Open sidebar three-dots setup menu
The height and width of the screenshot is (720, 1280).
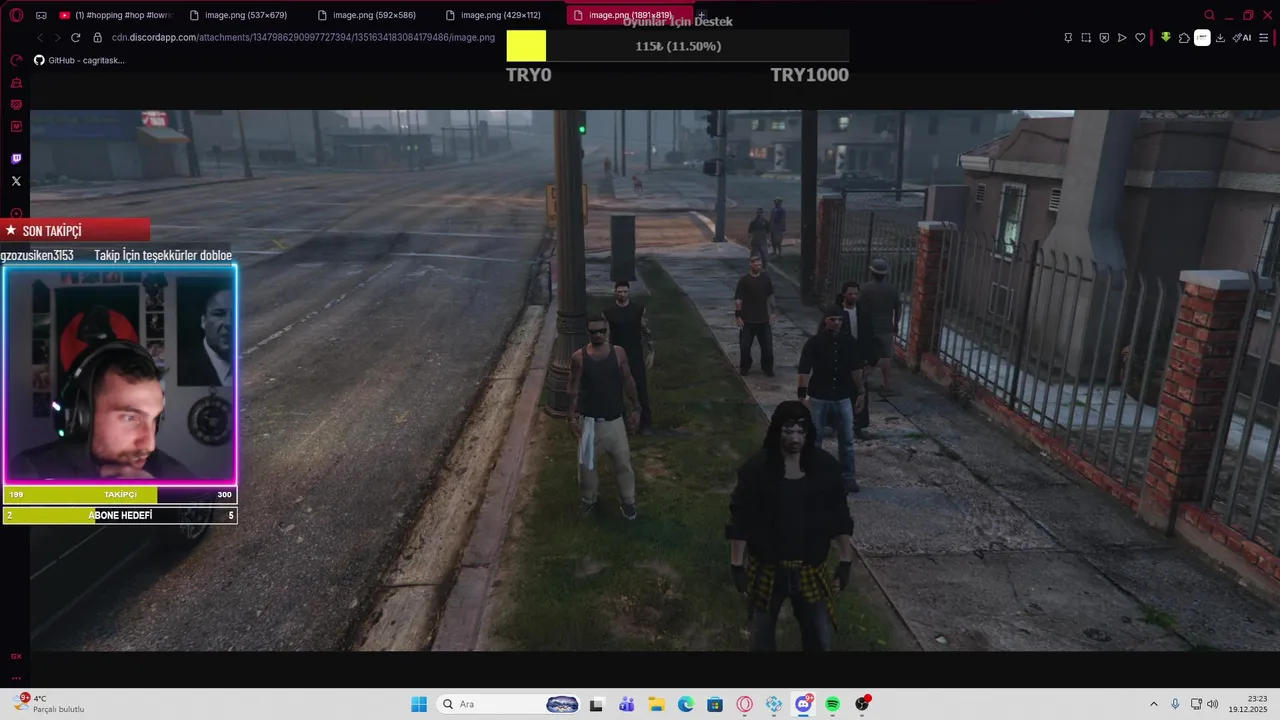coord(16,677)
